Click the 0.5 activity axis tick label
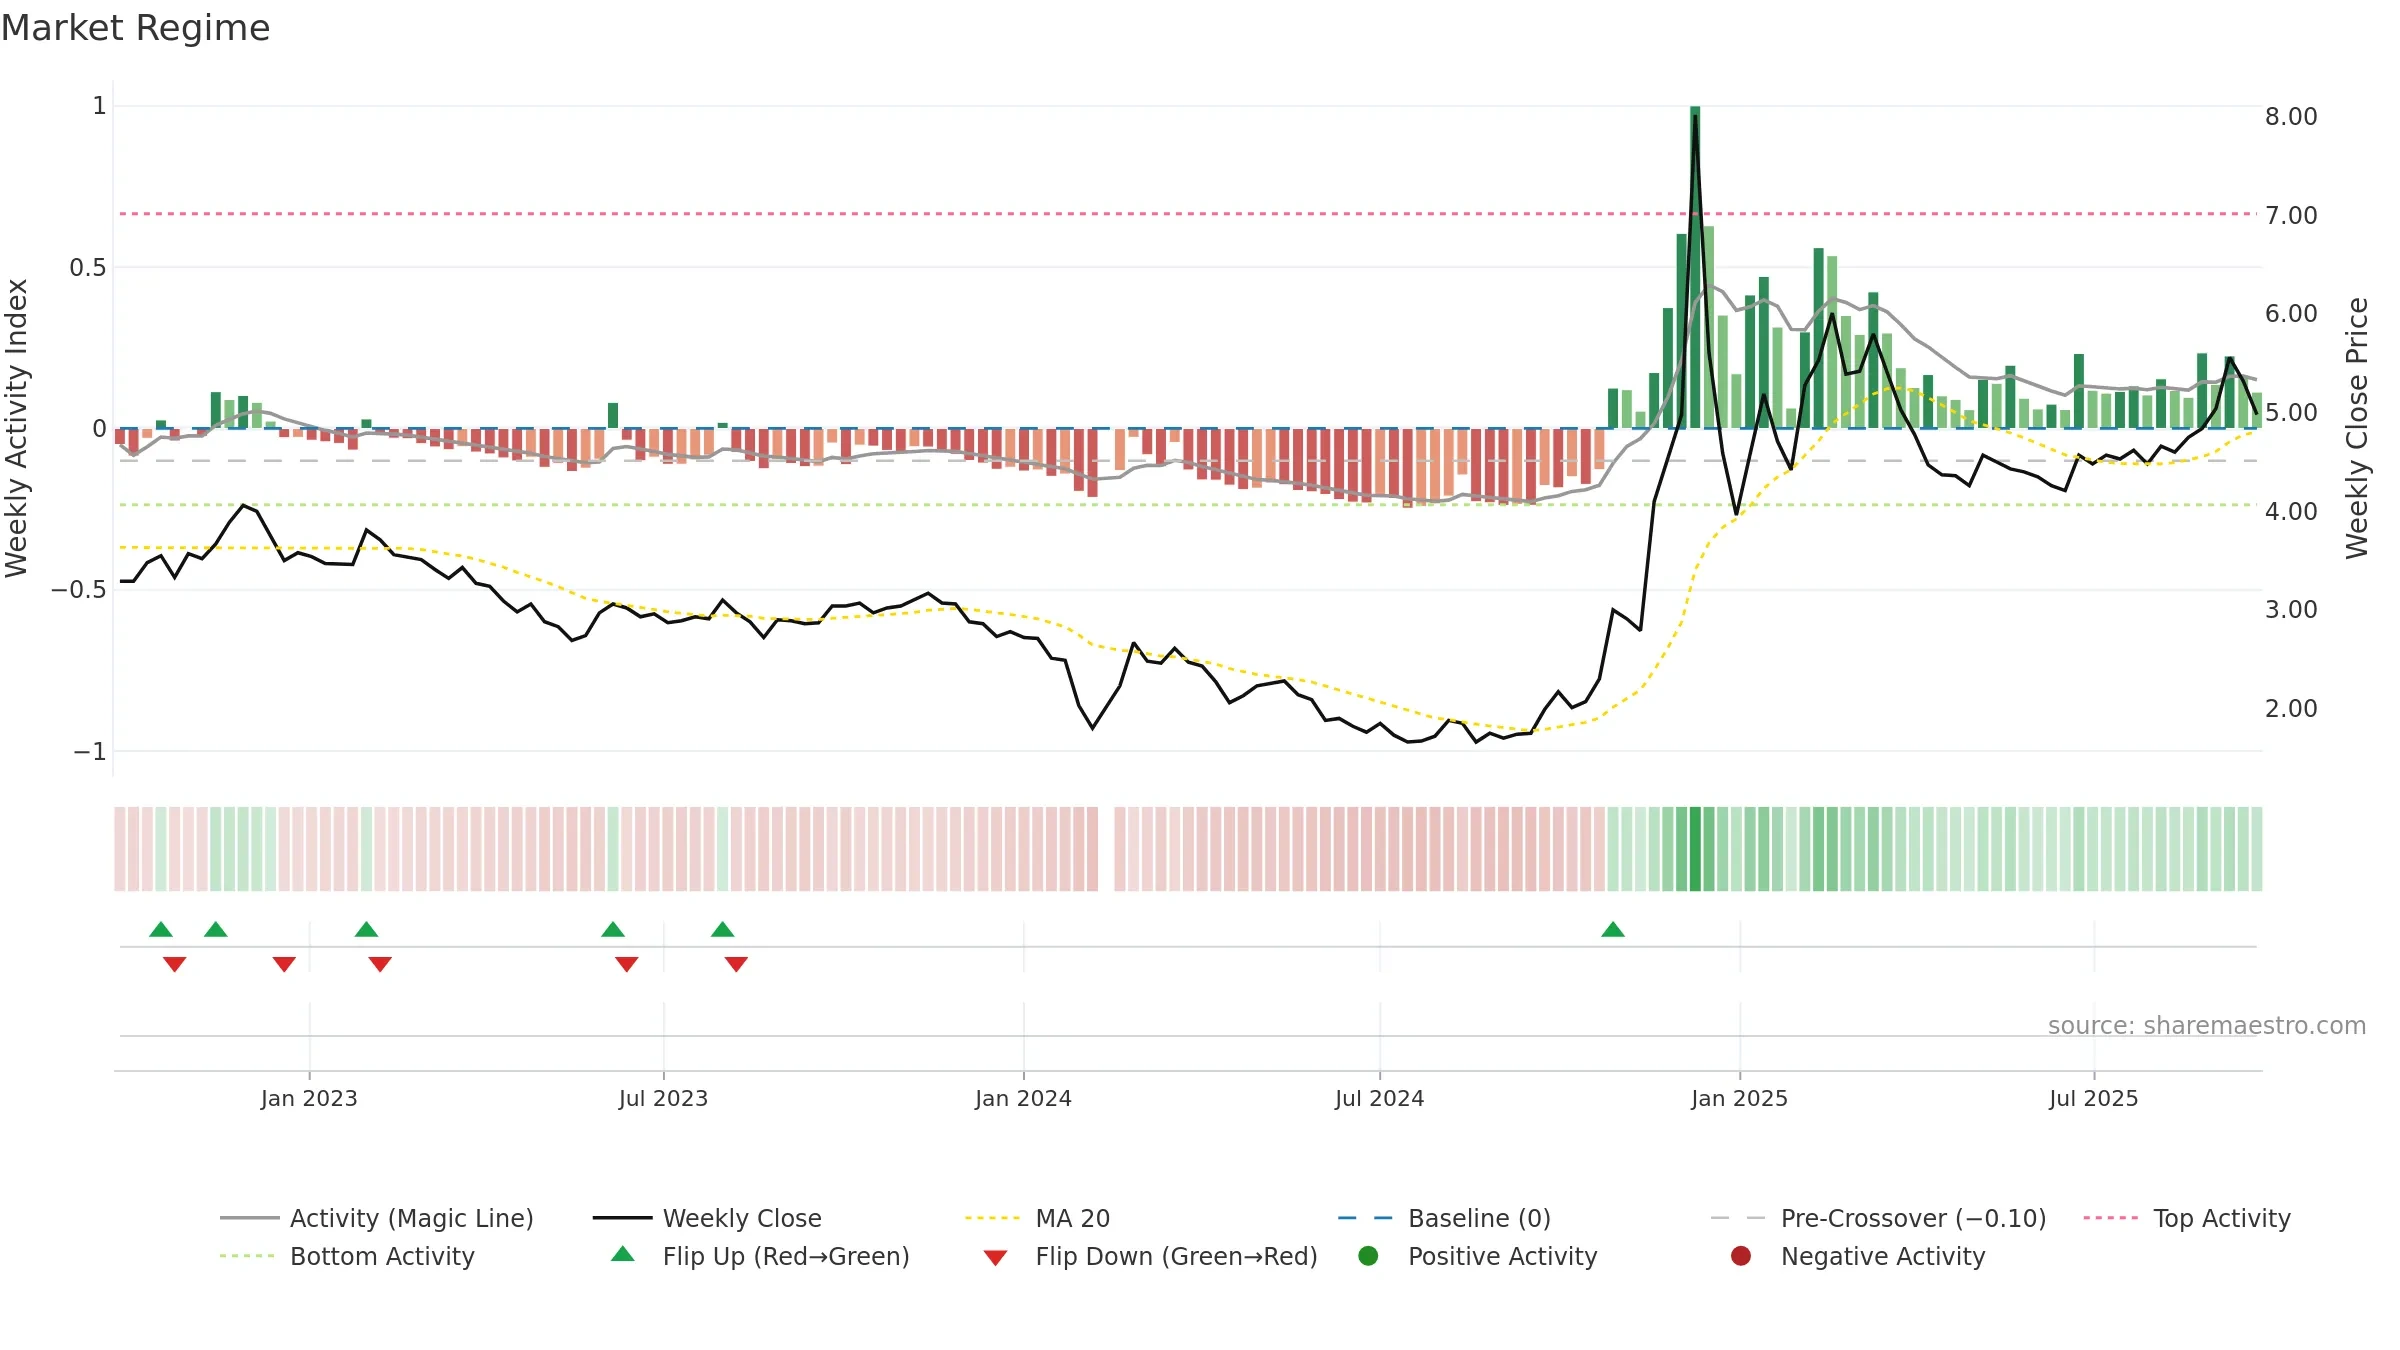Viewport: 2400px width, 1350px height. [x=88, y=267]
